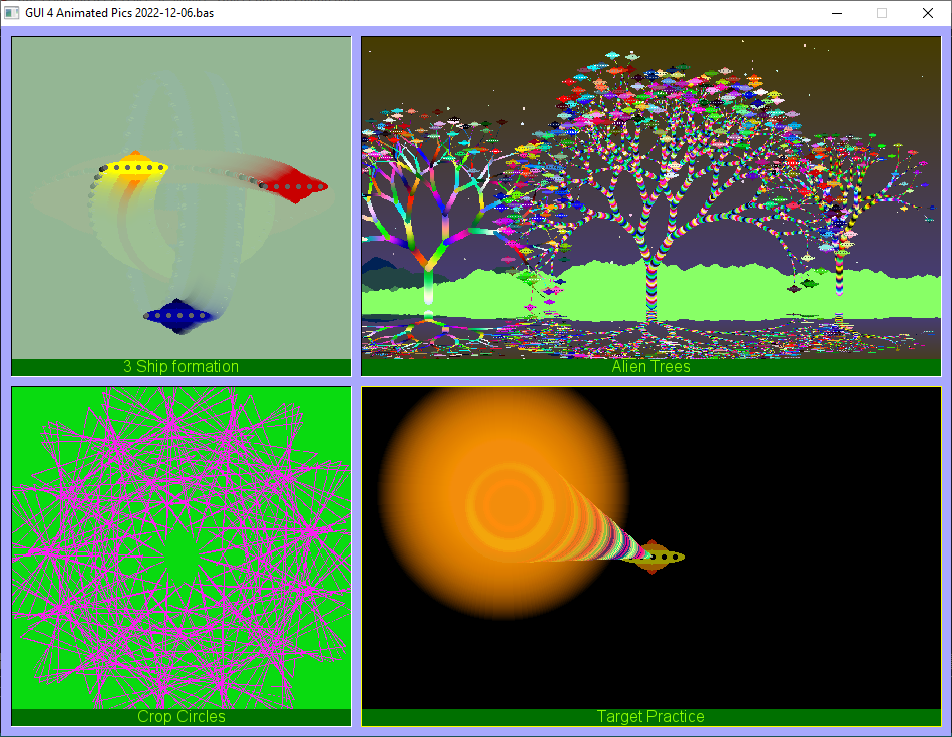Click the window's application icon in title bar
Screen dimensions: 952x737
pos(12,13)
